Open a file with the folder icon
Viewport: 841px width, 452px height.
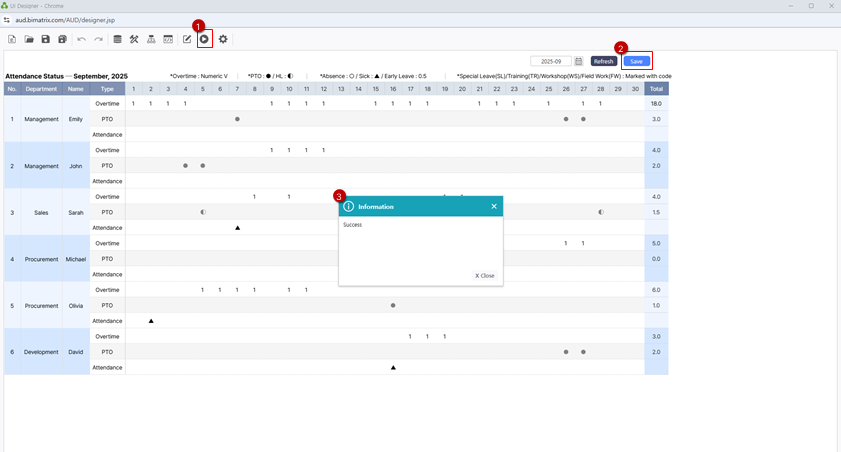(29, 39)
